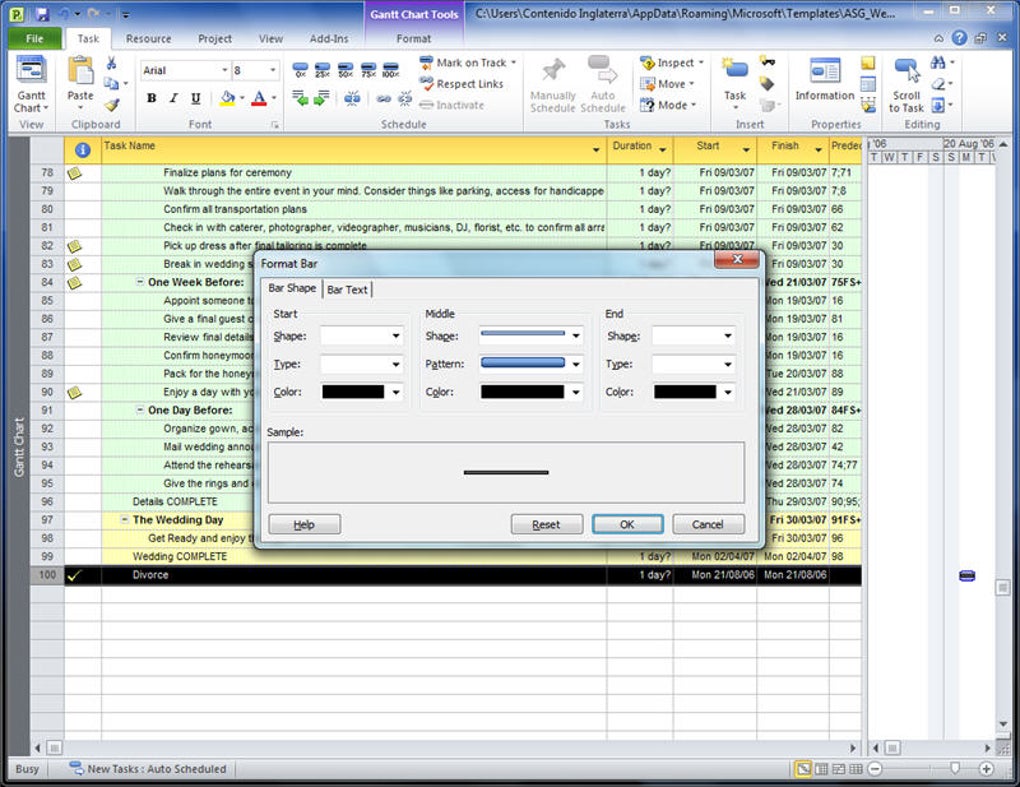Switch to the View ribbon tab
Image resolution: width=1020 pixels, height=787 pixels.
pyautogui.click(x=271, y=38)
